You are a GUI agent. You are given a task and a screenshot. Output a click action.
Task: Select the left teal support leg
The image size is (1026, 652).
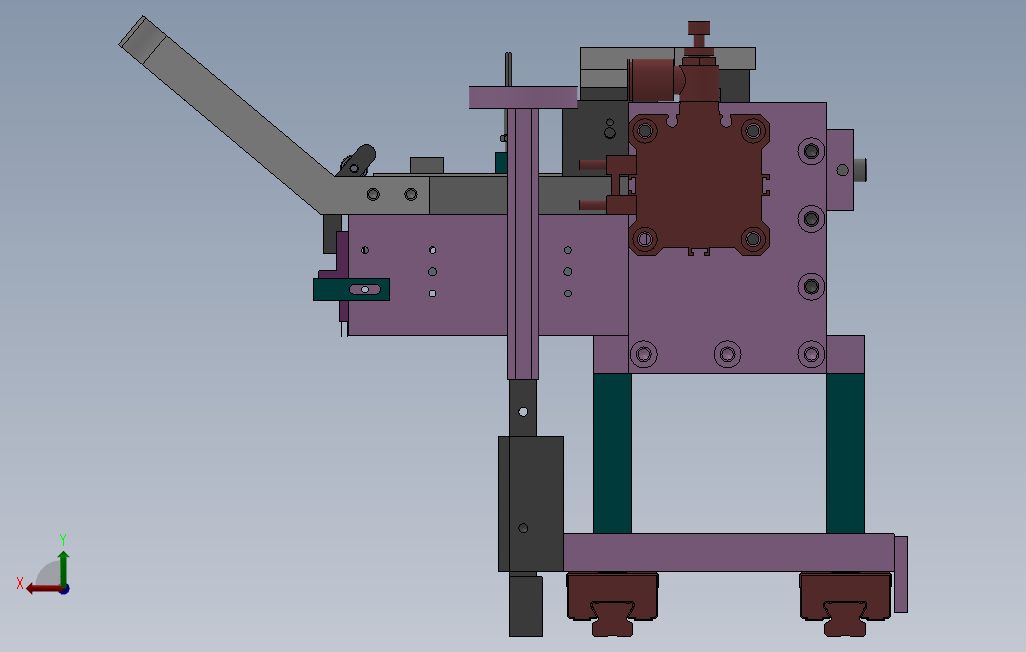tap(612, 453)
